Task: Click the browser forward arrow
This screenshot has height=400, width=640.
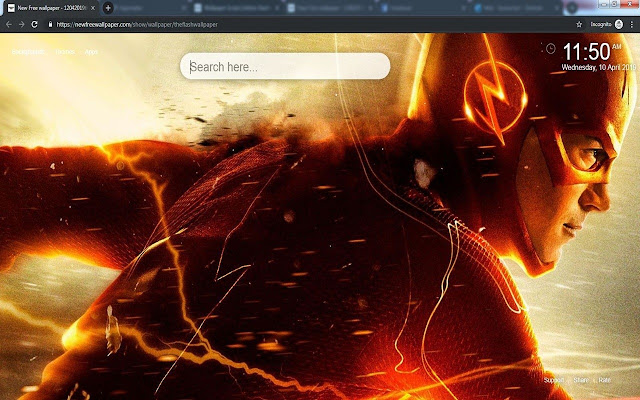Action: [22, 24]
